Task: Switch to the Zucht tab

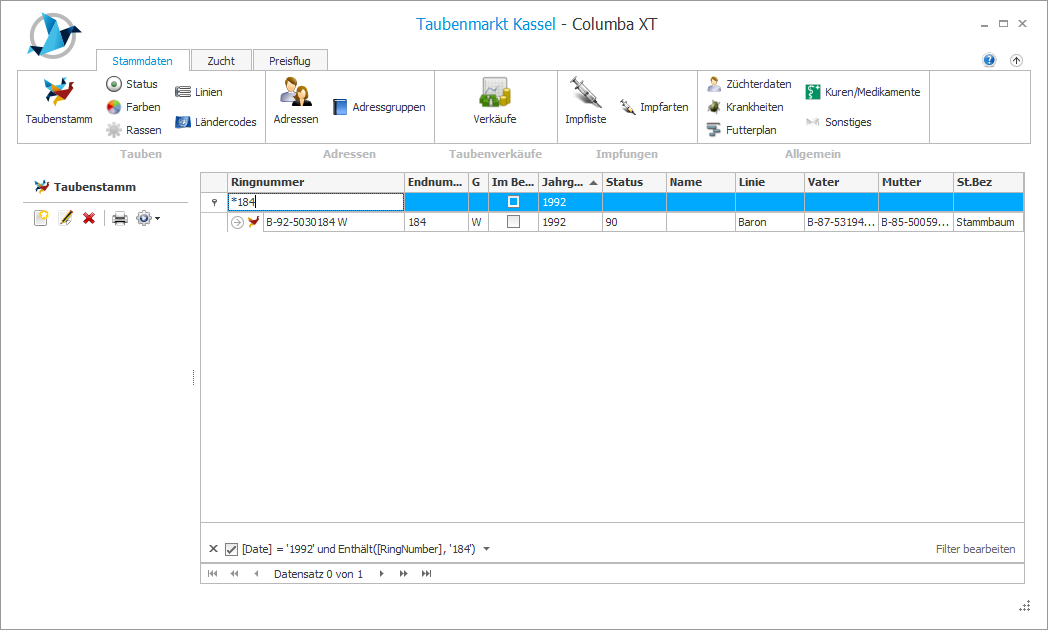Action: [x=221, y=61]
